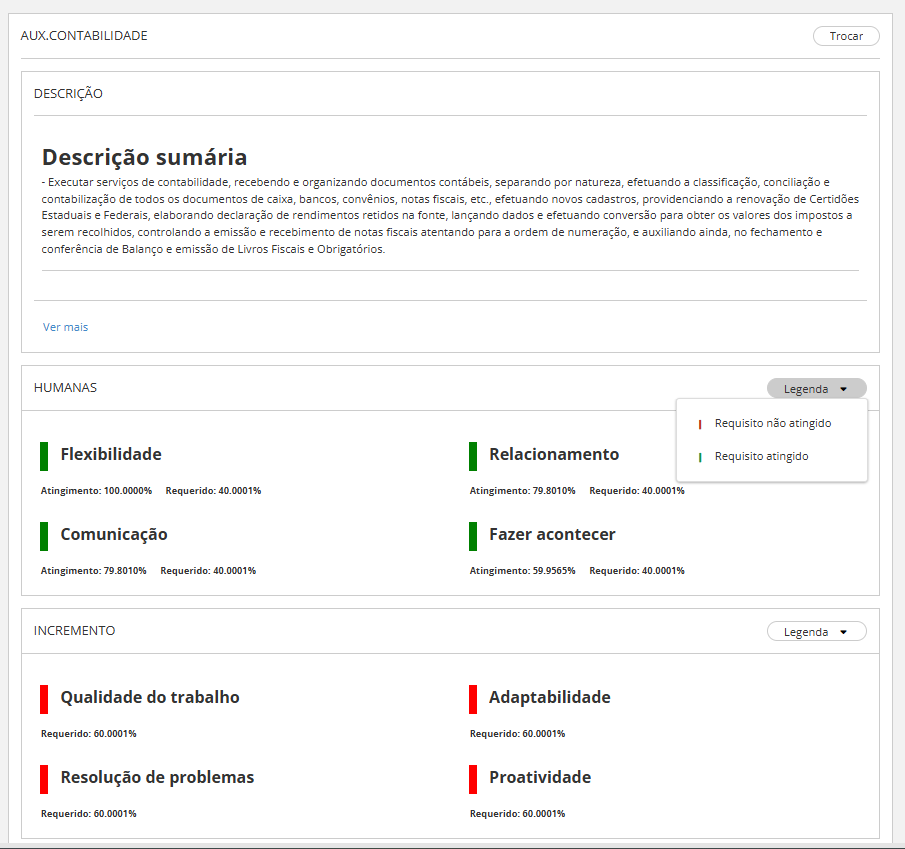The image size is (905, 849).
Task: Click the Proatividade competency title
Action: (x=540, y=777)
